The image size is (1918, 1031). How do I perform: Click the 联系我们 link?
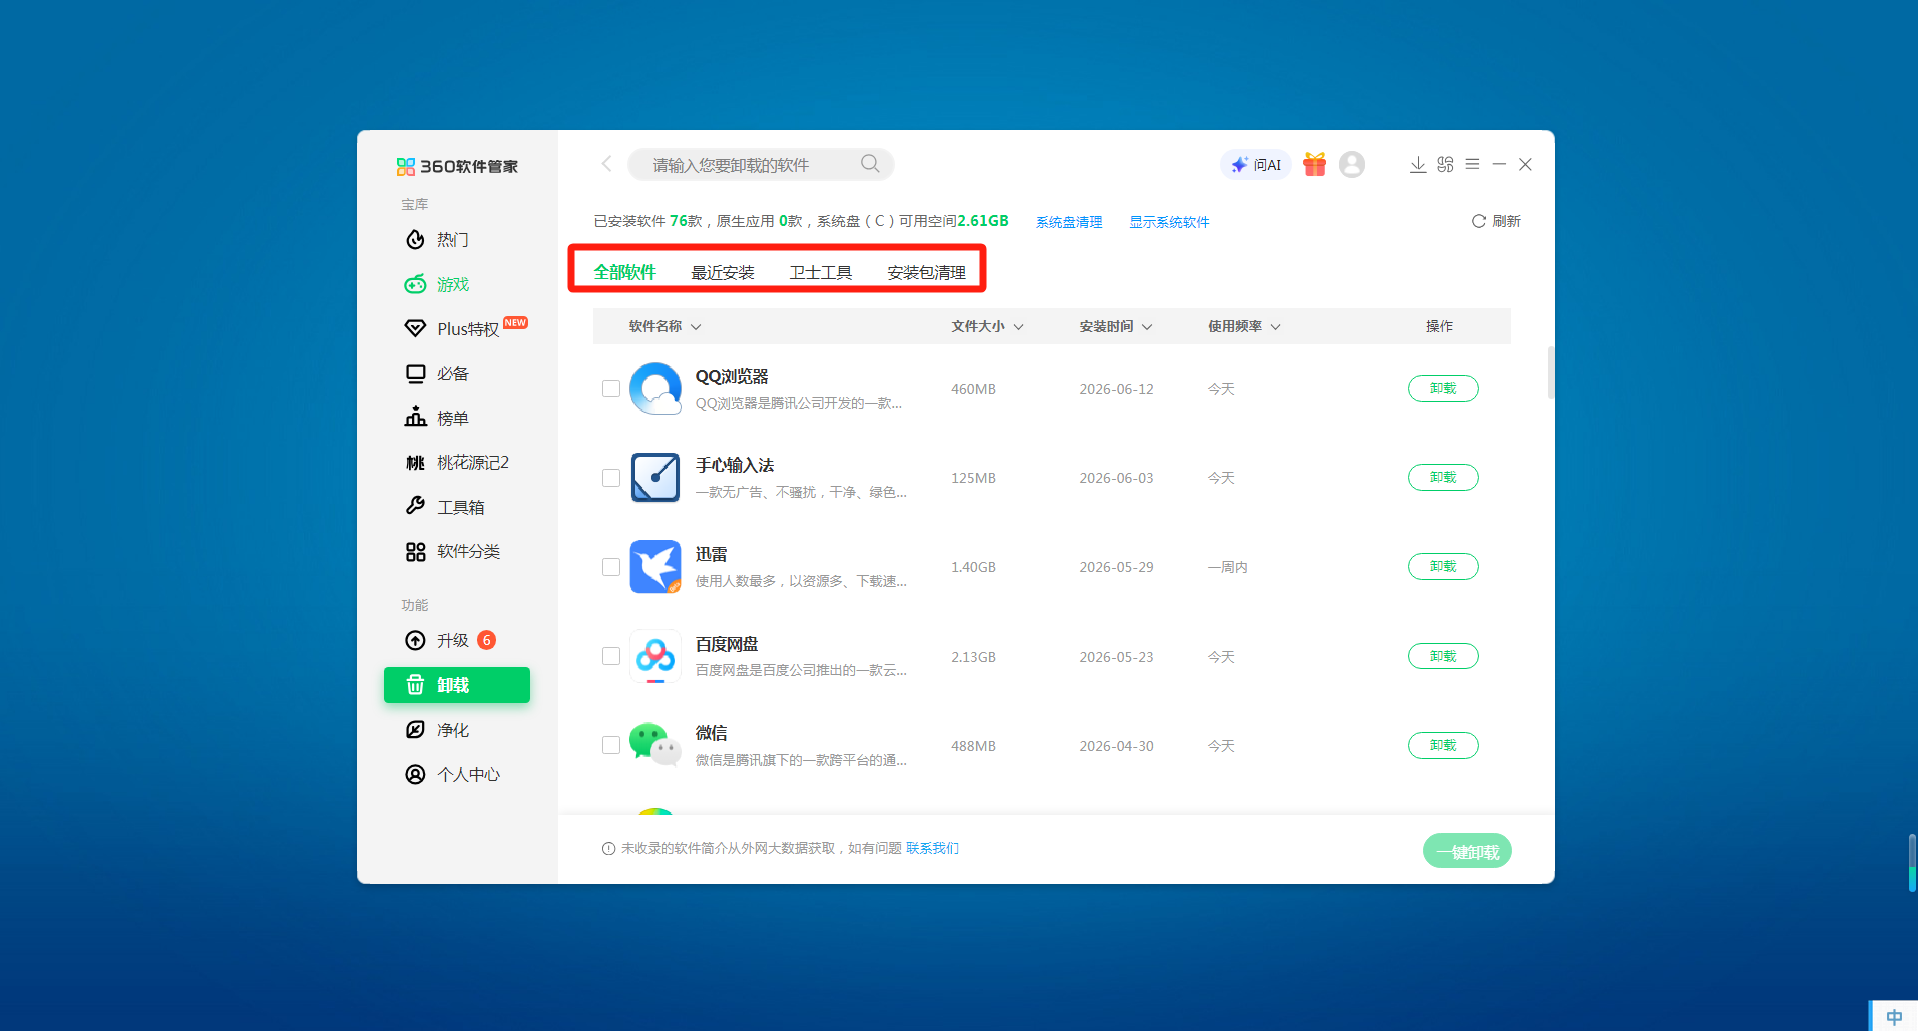(932, 848)
